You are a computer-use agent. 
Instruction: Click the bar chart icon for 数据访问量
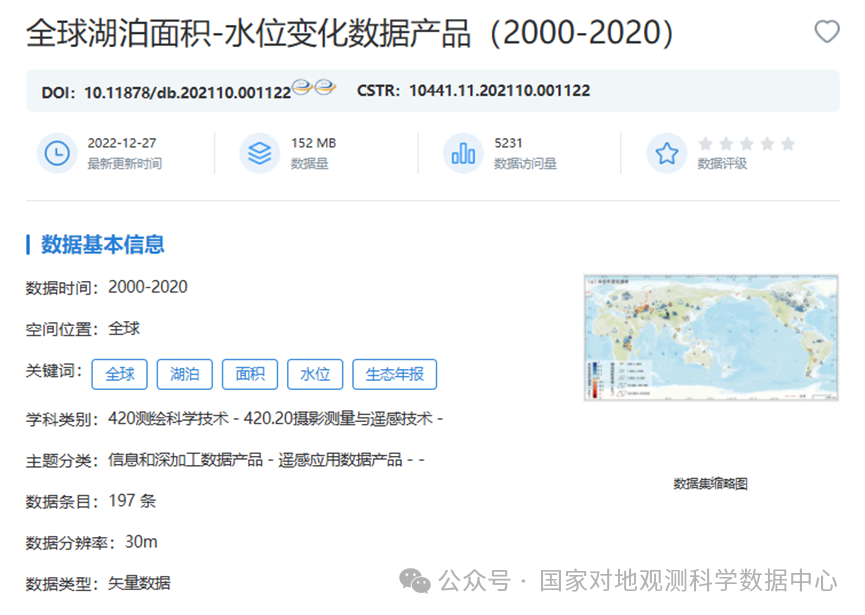[x=464, y=153]
